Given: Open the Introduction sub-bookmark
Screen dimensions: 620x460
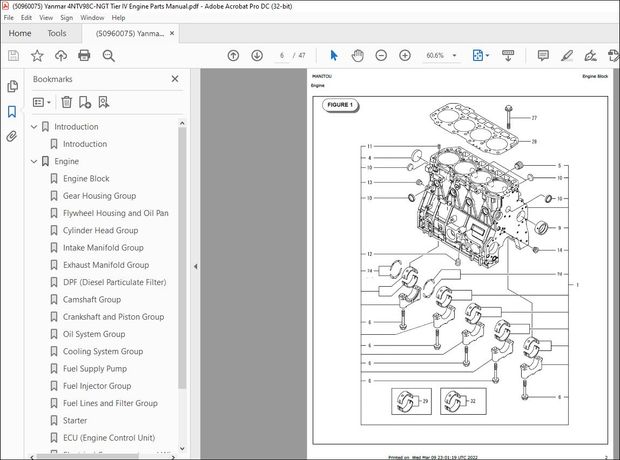Looking at the screenshot, I should point(85,144).
